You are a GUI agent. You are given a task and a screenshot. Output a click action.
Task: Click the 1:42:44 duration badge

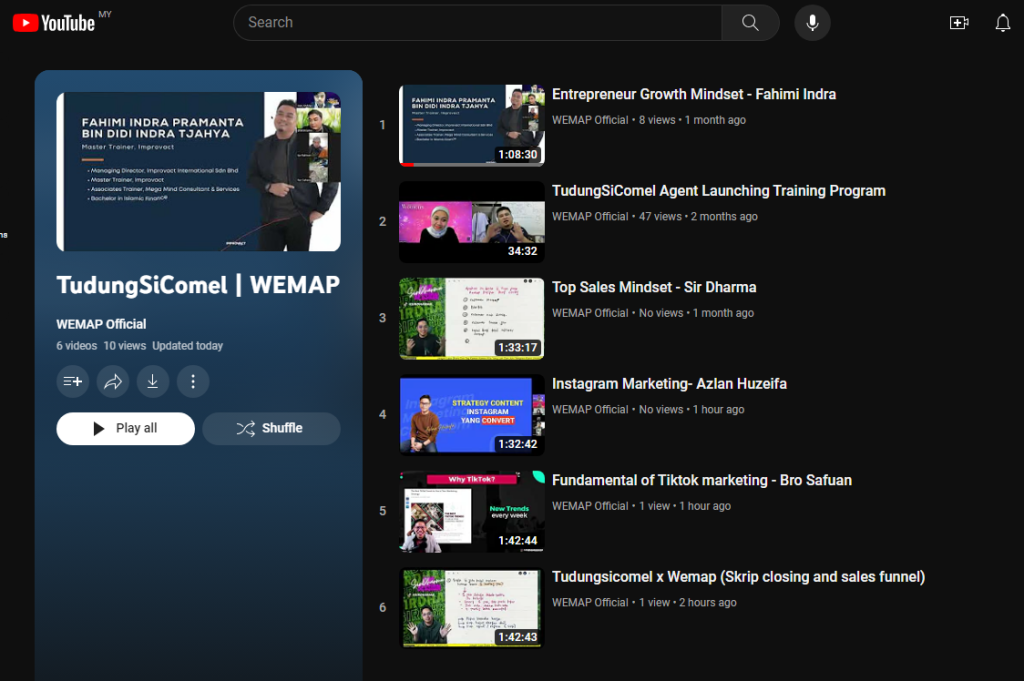coord(518,541)
